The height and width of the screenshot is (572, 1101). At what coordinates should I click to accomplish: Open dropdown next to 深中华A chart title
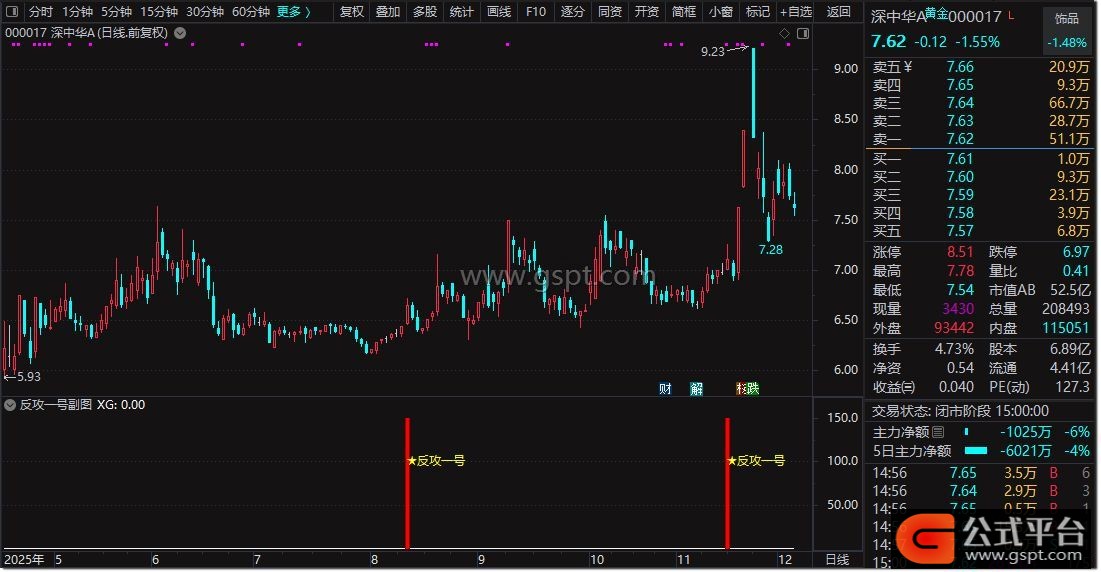(179, 32)
